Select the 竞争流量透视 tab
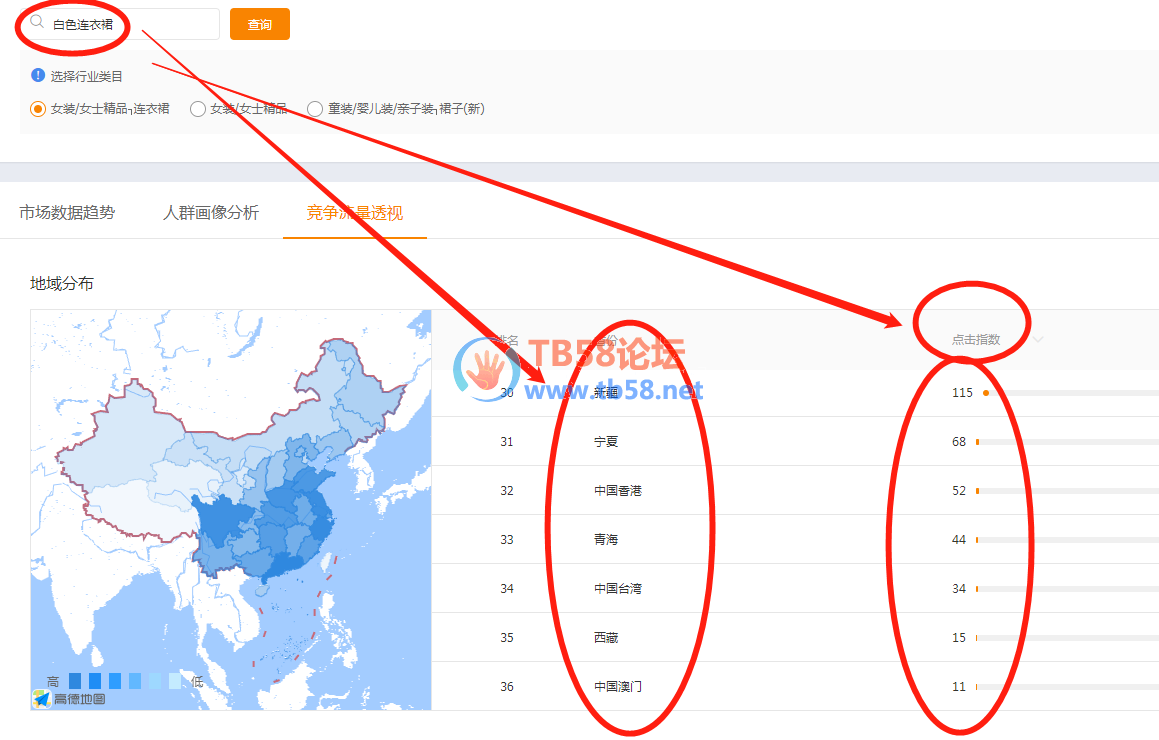 pos(355,212)
